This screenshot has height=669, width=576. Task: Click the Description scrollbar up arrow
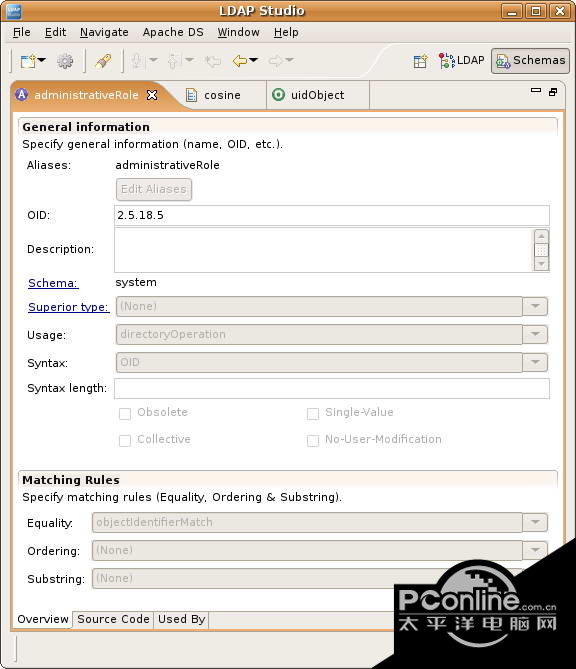541,236
